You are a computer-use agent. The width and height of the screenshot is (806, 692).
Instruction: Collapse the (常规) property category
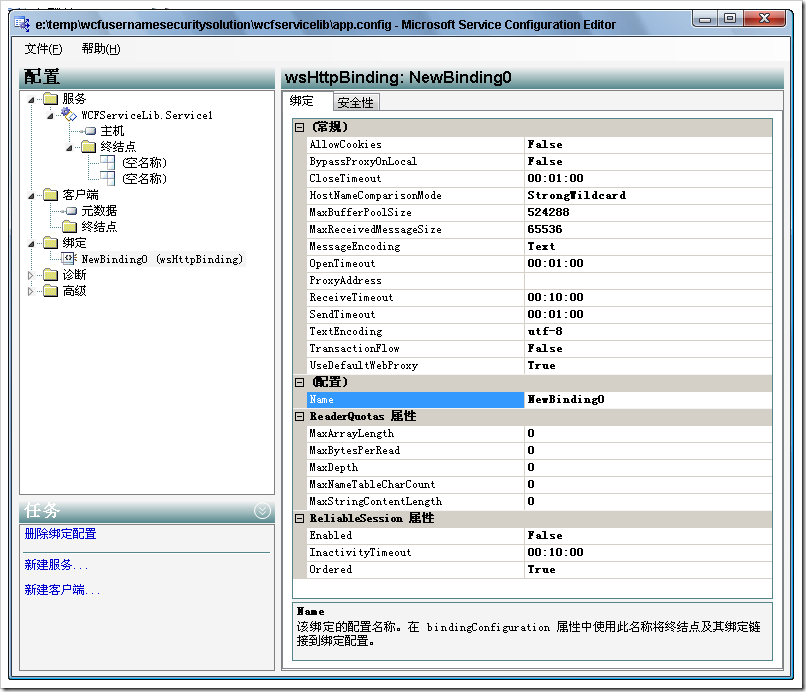(299, 127)
